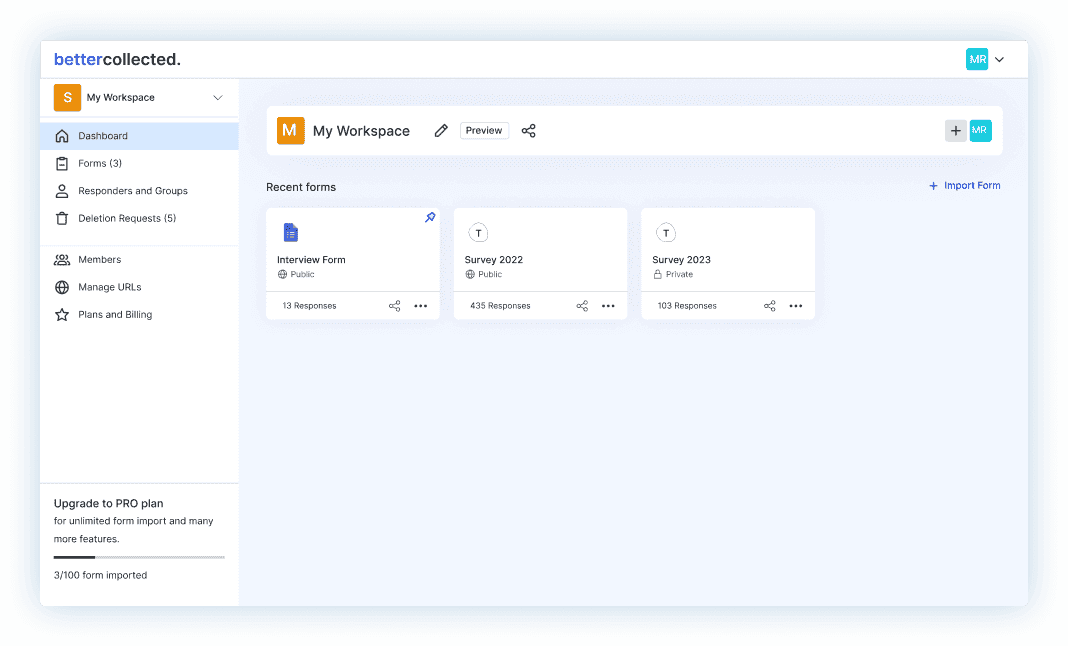Viewport: 1068px width, 646px height.
Task: Click the Members group icon
Action: (62, 260)
